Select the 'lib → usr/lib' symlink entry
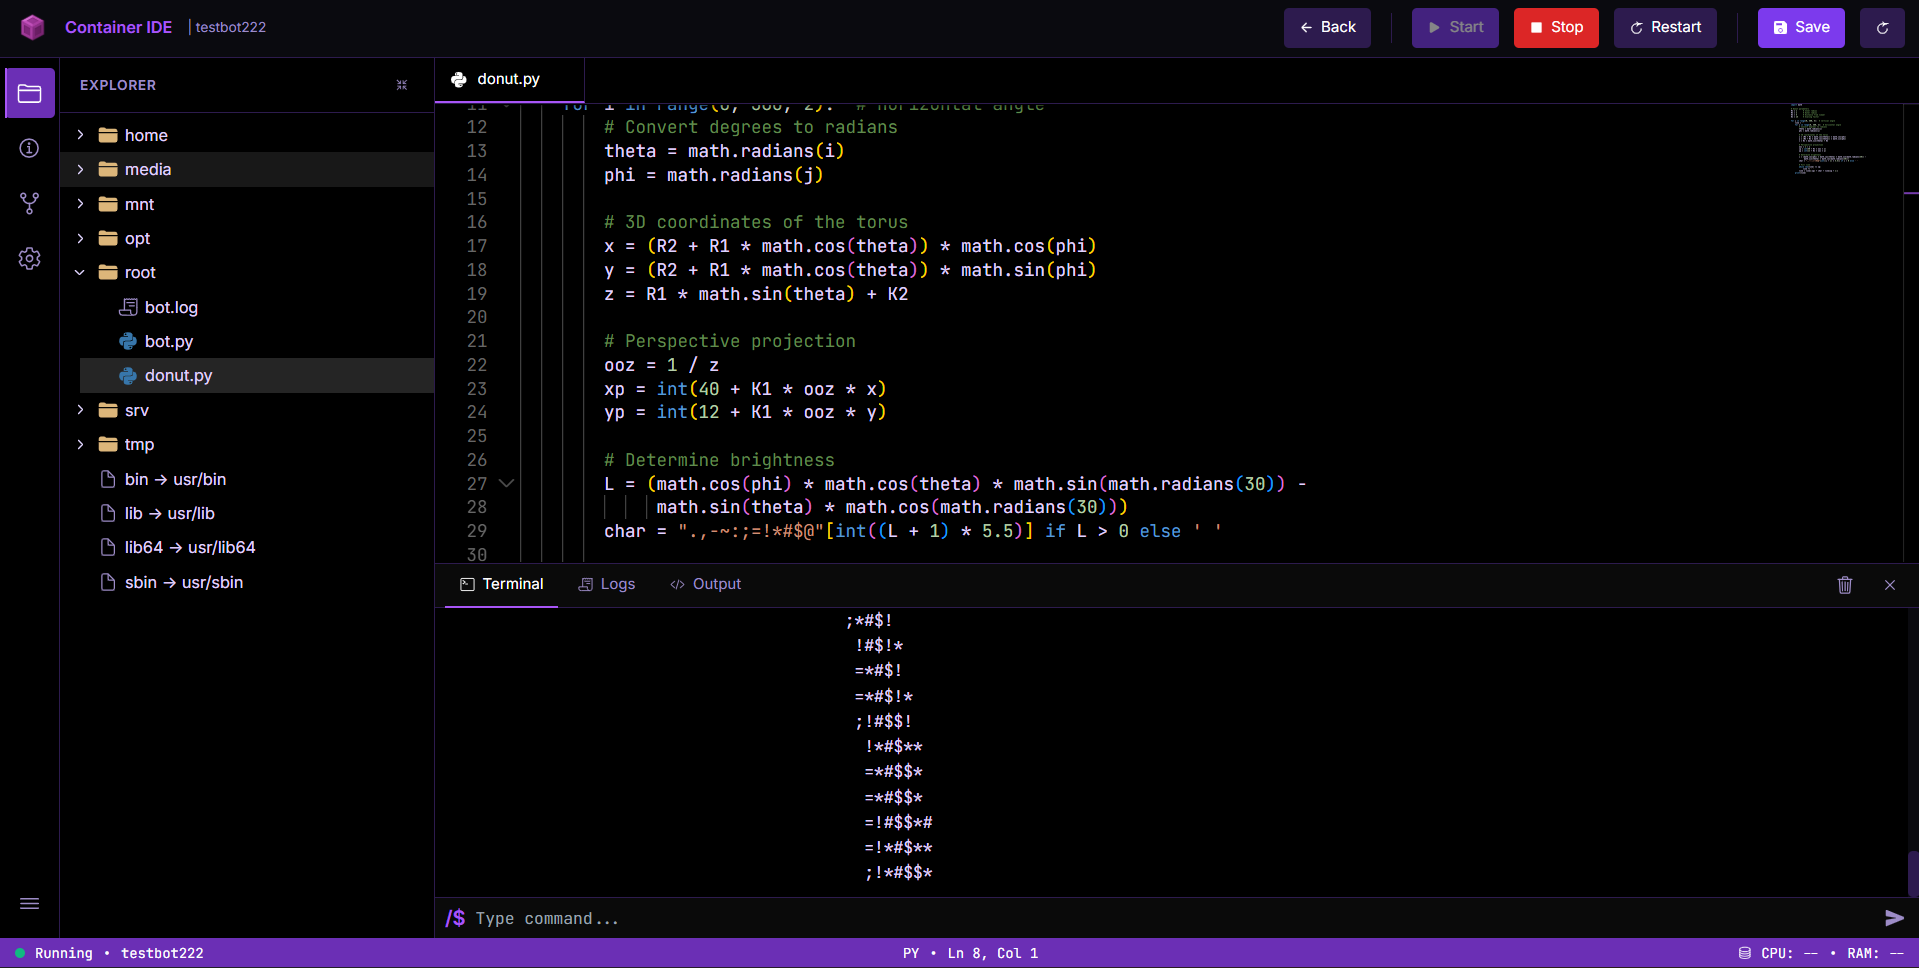Image resolution: width=1919 pixels, height=968 pixels. pyautogui.click(x=247, y=513)
